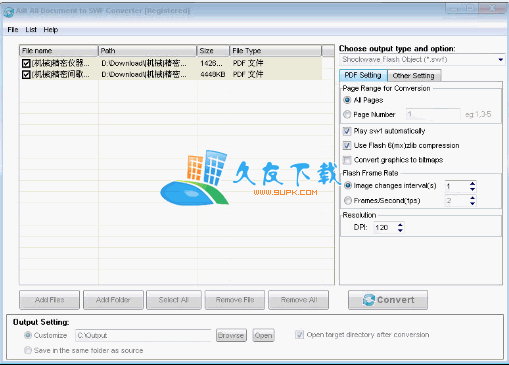This screenshot has height=365, width=509.
Task: Click the application logo icon in title bar
Action: pyautogui.click(x=8, y=12)
